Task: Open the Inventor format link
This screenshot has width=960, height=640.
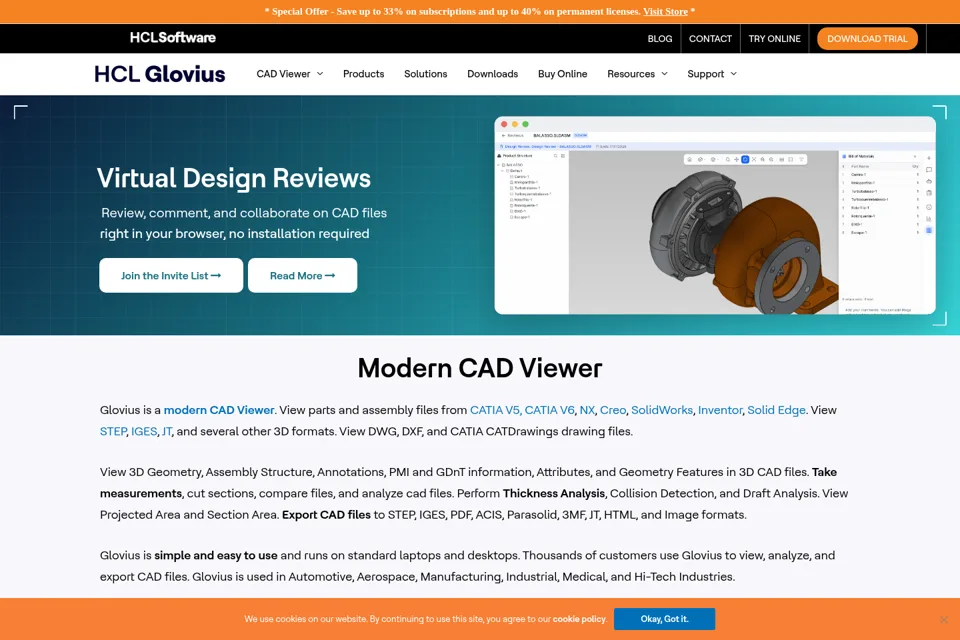Action: click(x=720, y=410)
